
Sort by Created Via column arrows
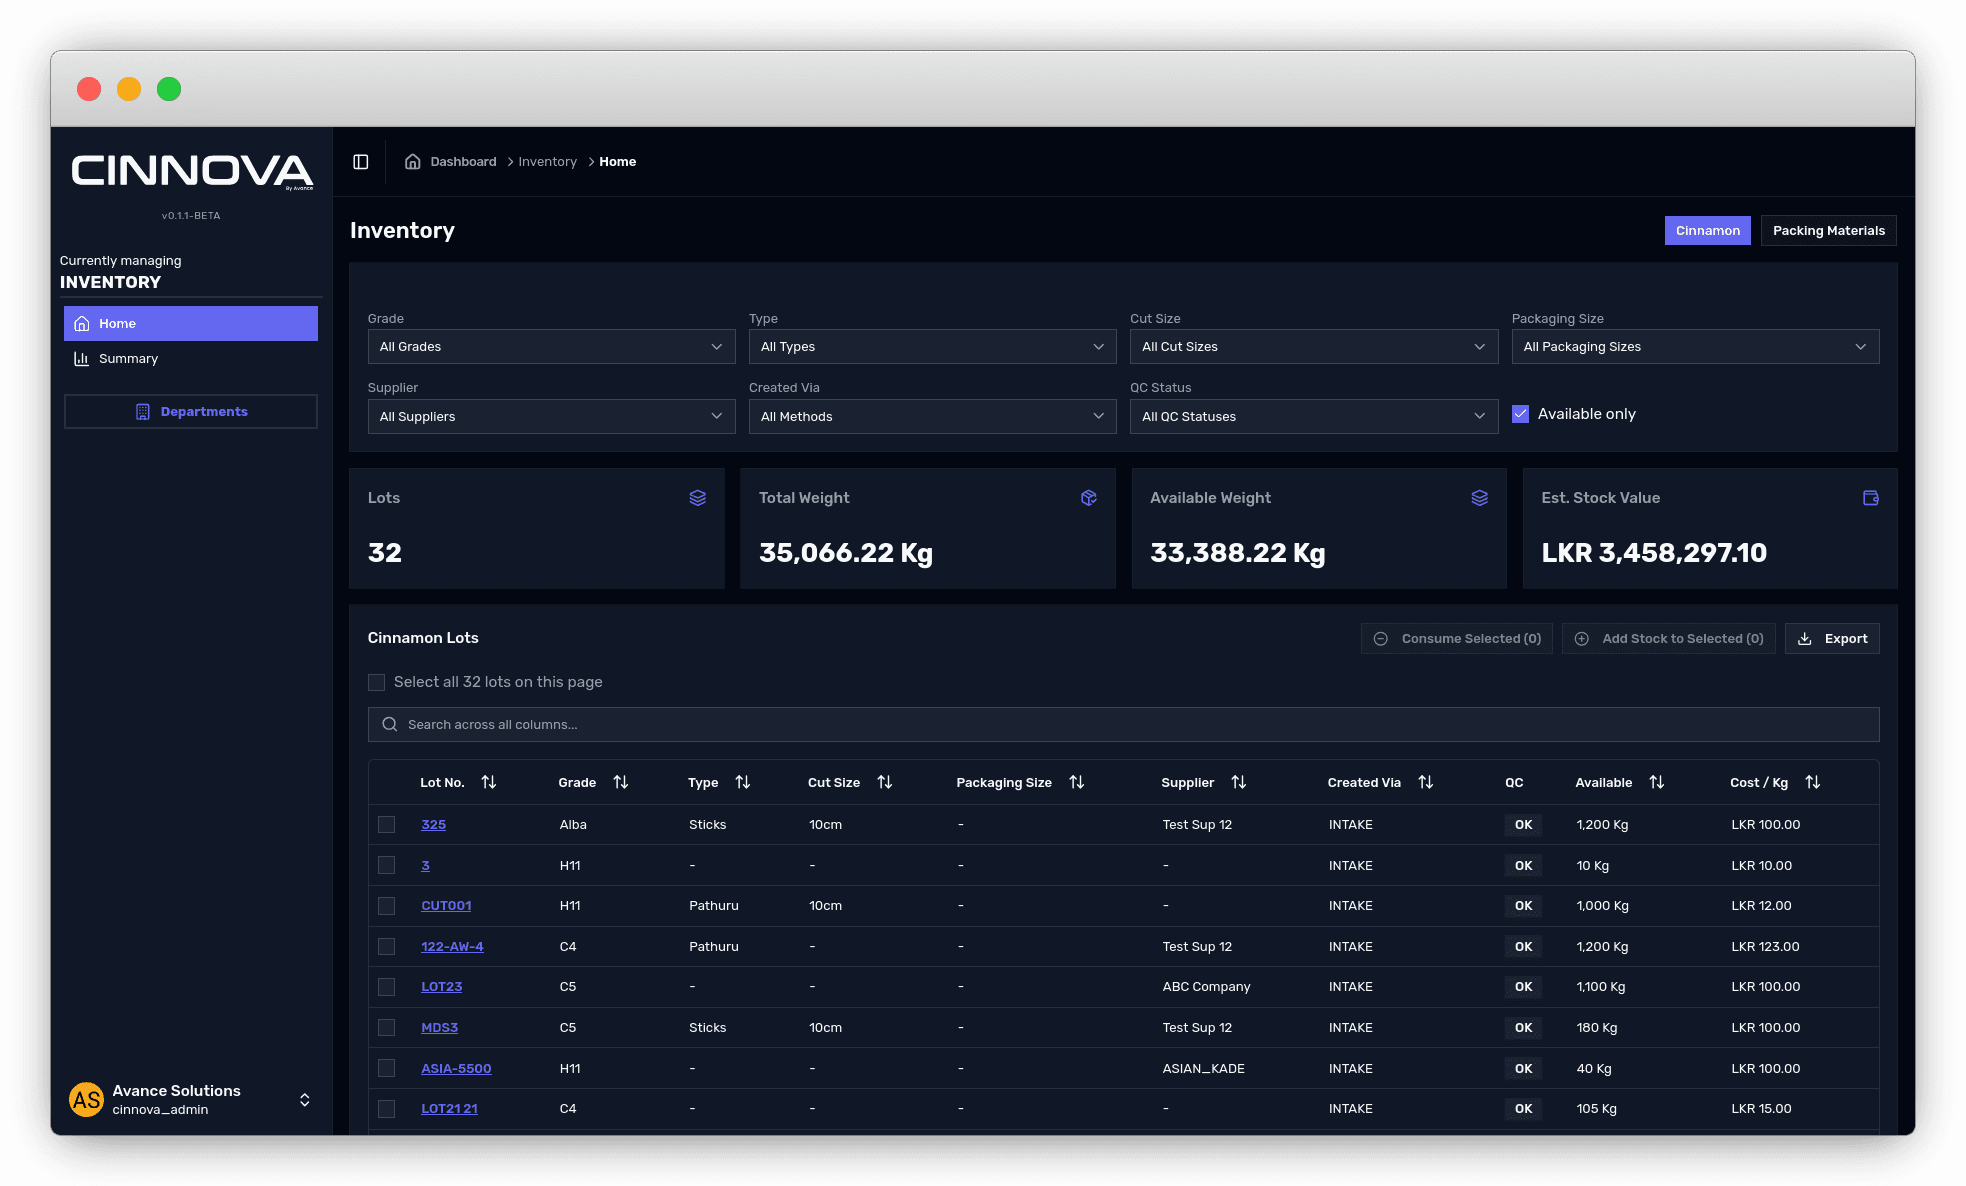(x=1426, y=782)
